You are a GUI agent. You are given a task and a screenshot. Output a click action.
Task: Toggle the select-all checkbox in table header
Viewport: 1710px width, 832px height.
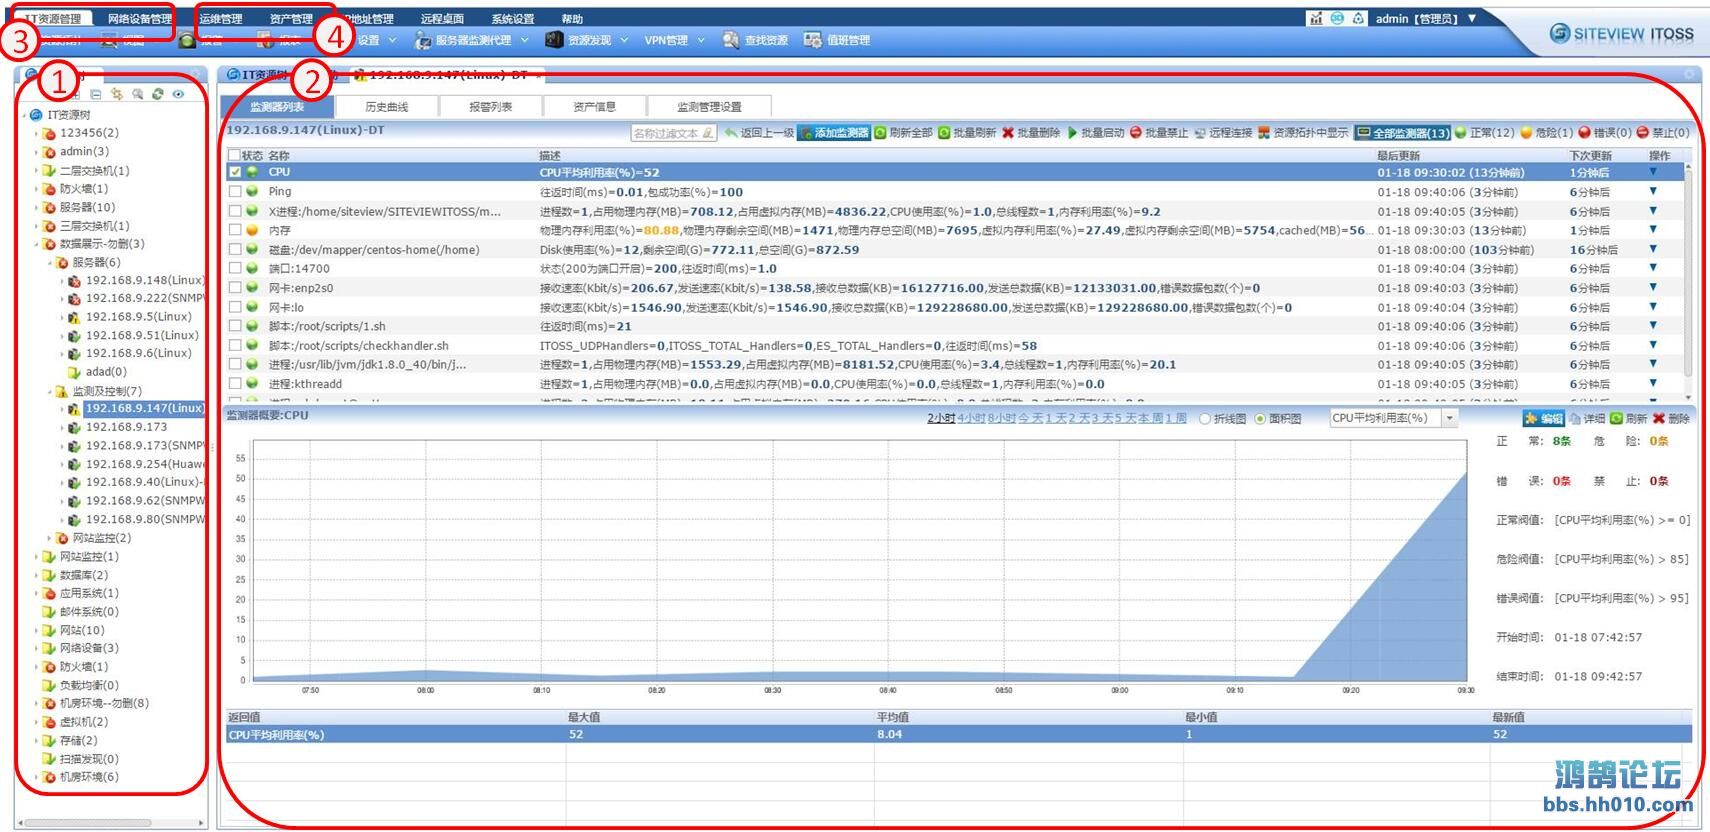click(234, 155)
